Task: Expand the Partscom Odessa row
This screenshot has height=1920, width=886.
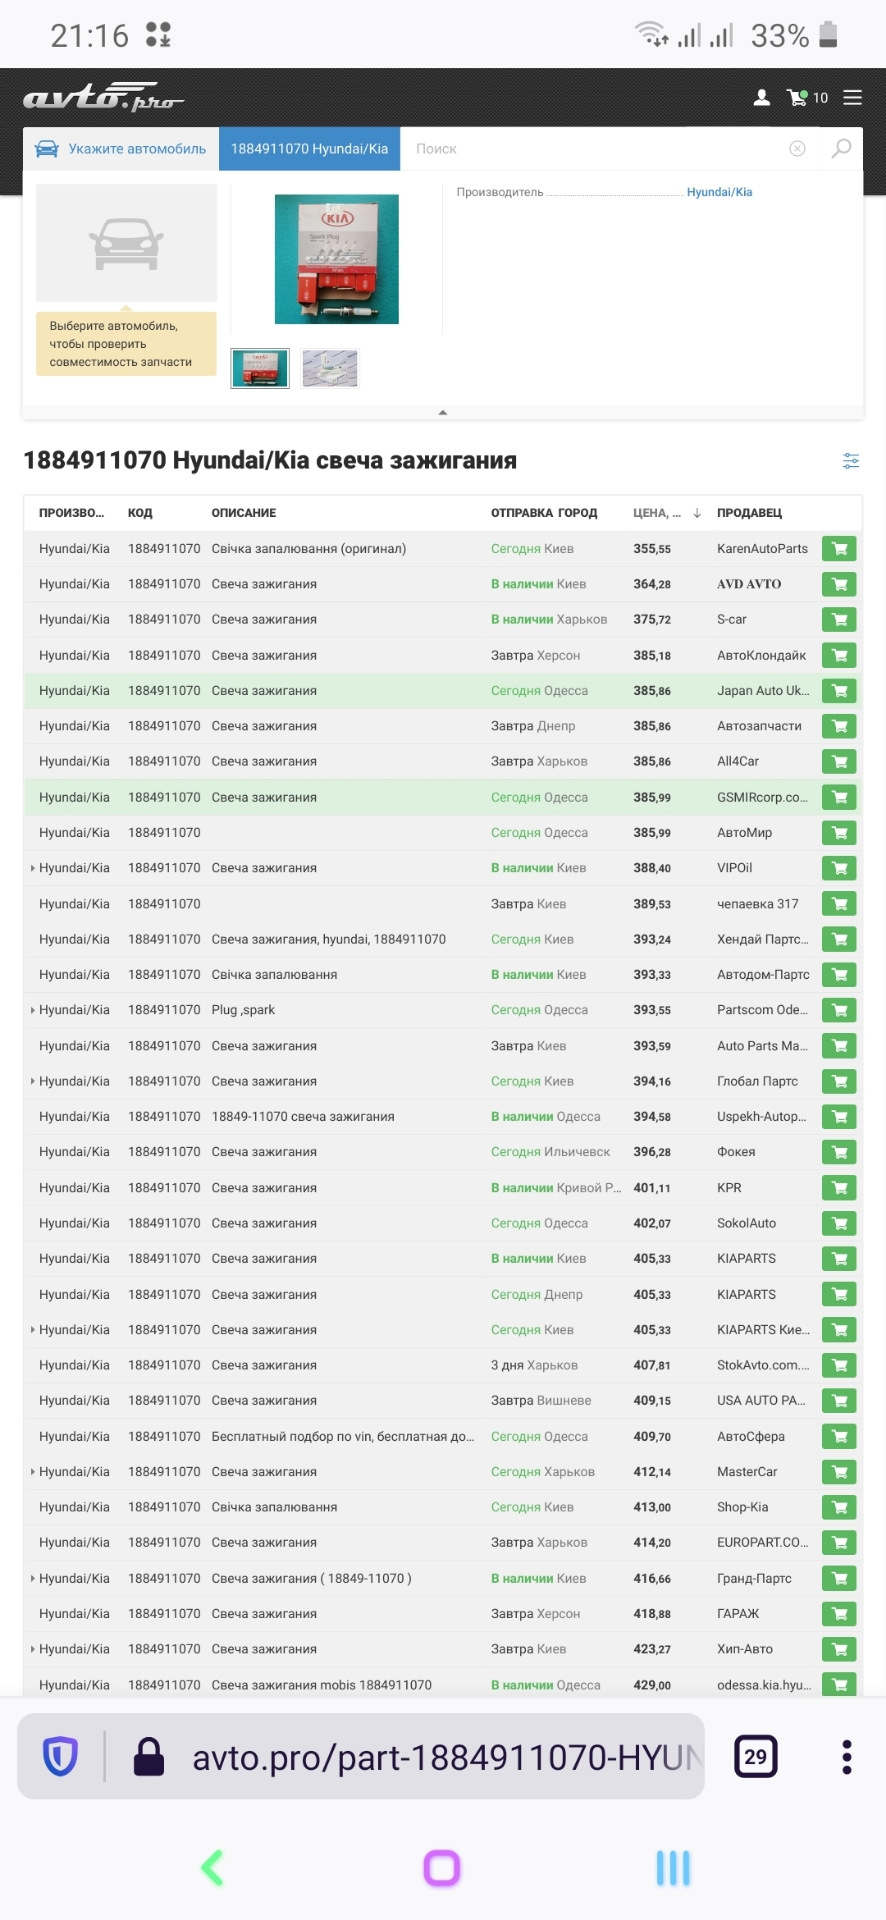Action: pos(33,1010)
